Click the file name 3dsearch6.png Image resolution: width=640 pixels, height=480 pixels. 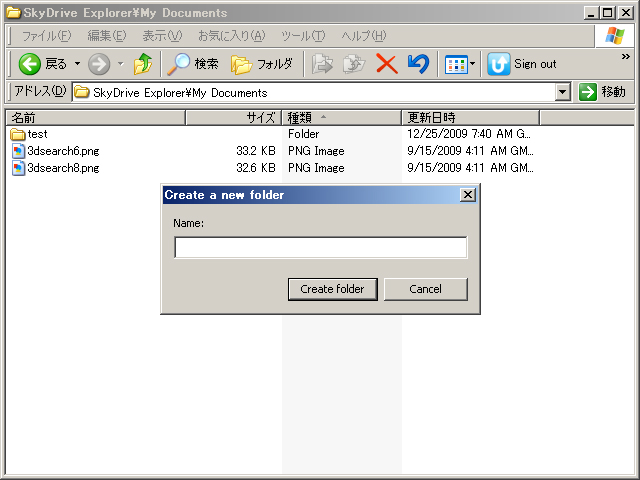pos(63,151)
